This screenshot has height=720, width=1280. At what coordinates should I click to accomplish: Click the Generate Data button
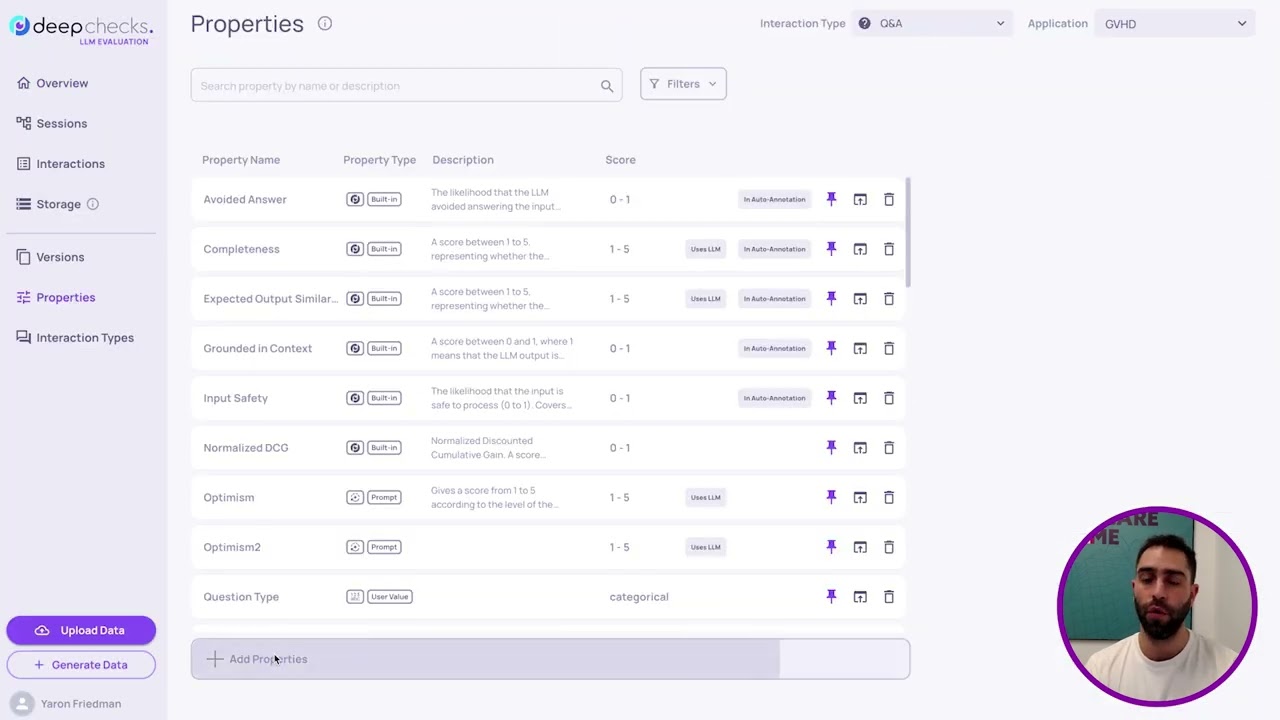pyautogui.click(x=81, y=665)
